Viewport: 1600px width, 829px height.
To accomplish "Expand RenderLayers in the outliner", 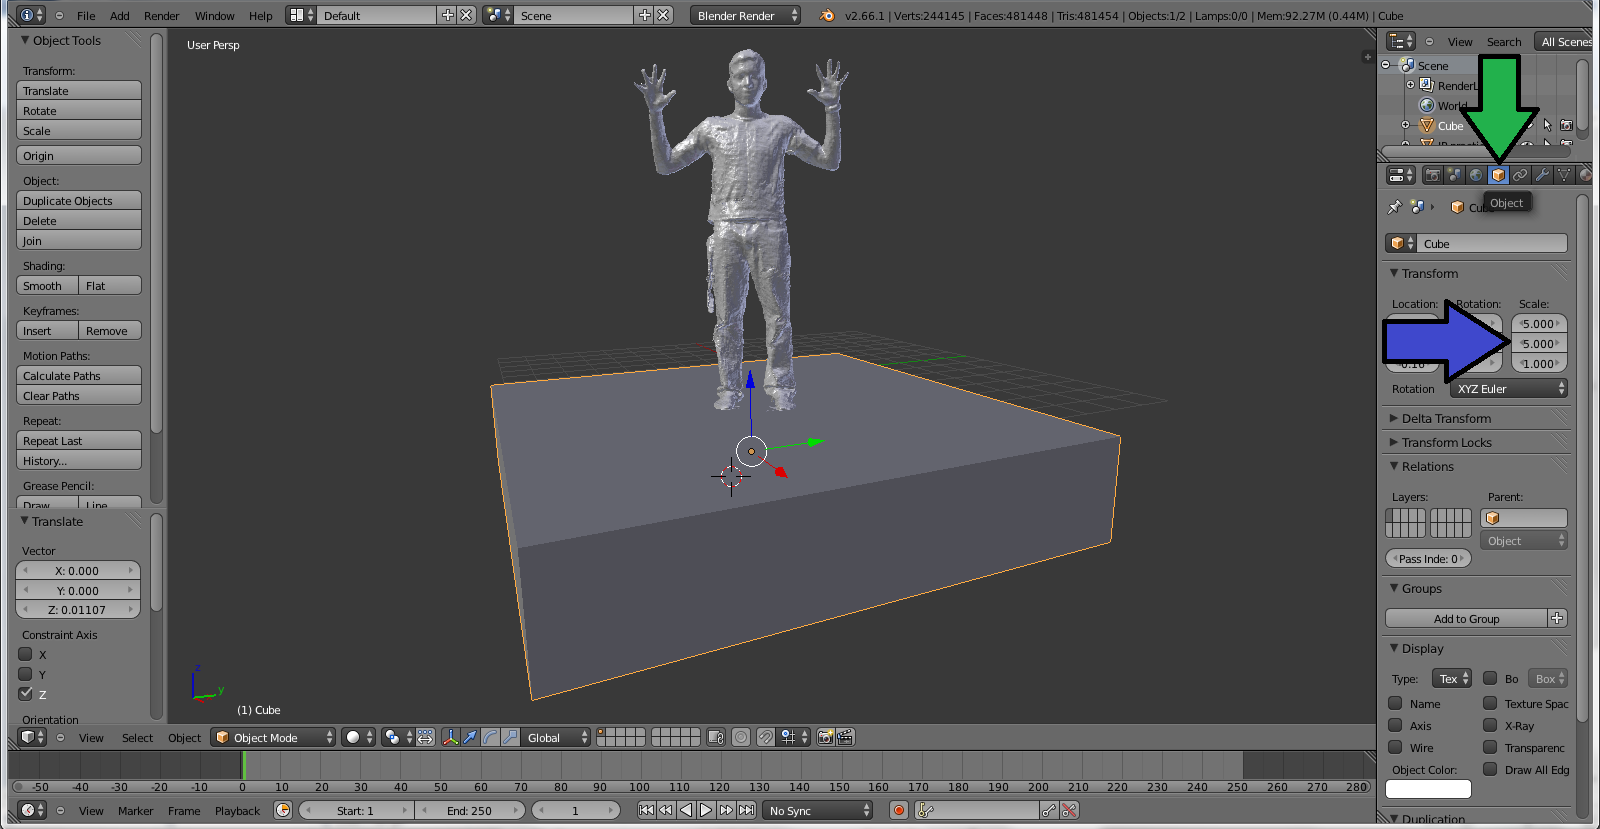I will 1410,85.
